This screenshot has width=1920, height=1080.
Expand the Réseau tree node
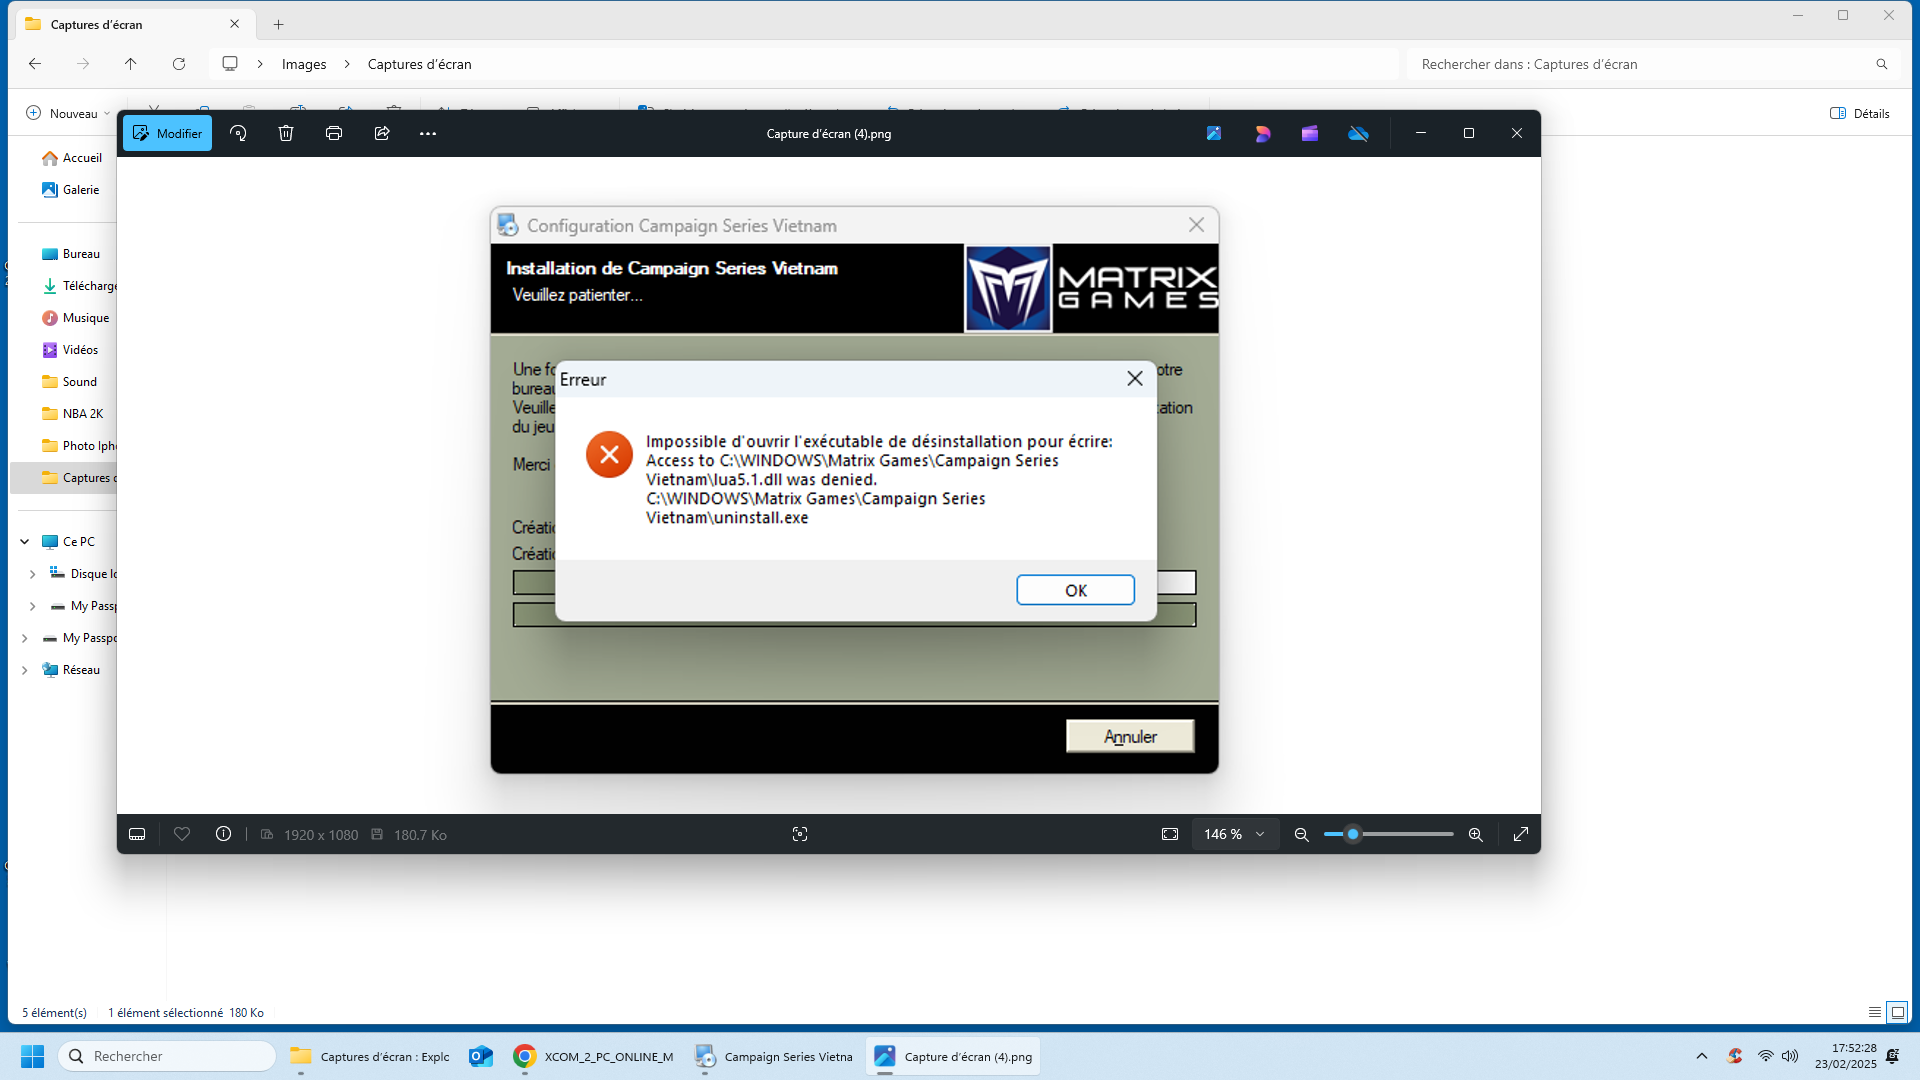(x=25, y=670)
